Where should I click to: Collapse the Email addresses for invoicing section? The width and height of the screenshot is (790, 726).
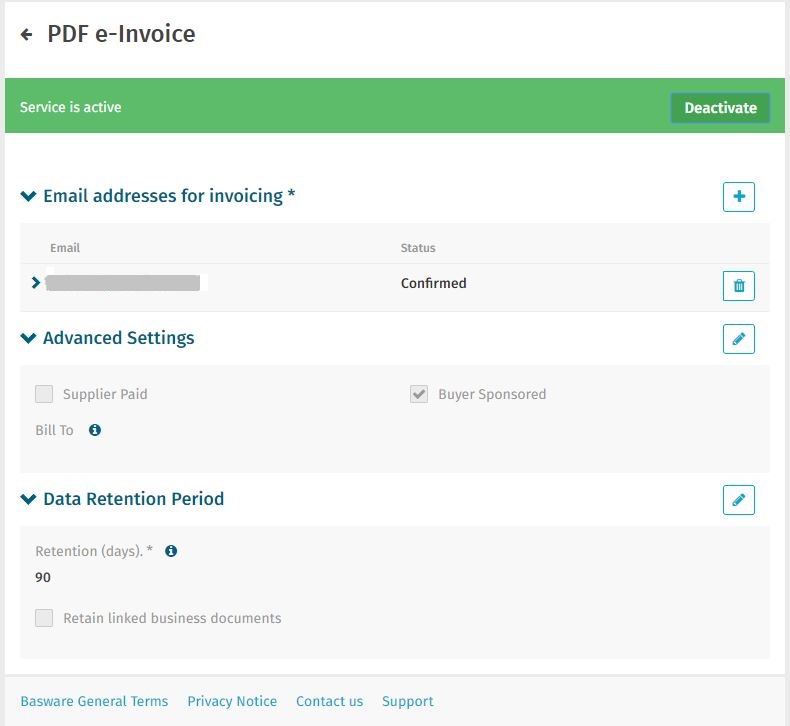click(x=28, y=196)
